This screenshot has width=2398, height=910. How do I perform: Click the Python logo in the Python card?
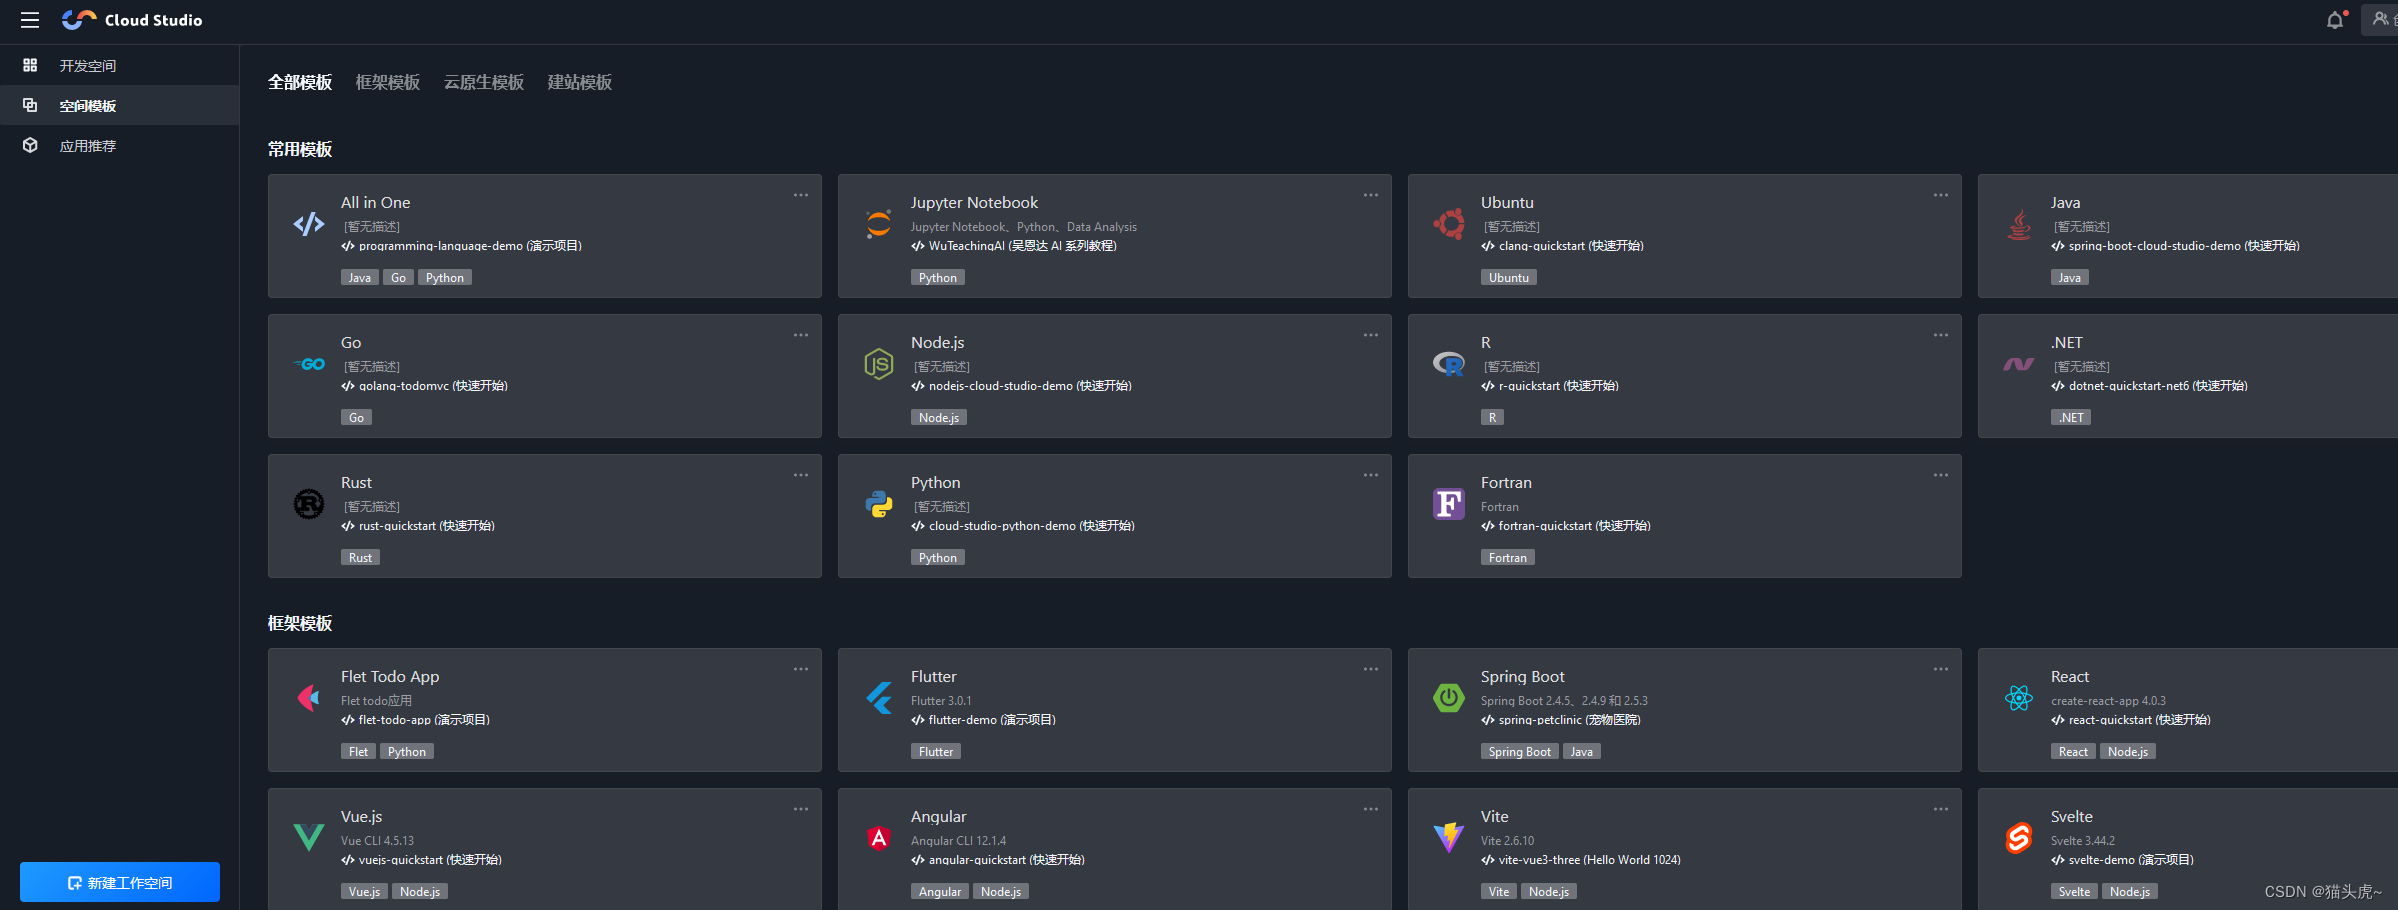[x=879, y=504]
